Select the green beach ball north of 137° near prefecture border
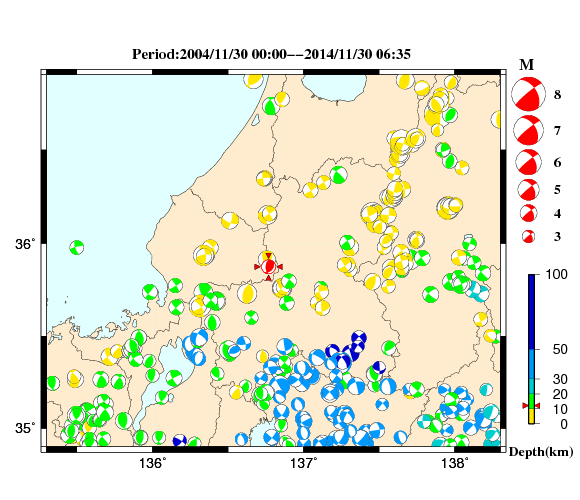This screenshot has width=580, height=500. 338,175
